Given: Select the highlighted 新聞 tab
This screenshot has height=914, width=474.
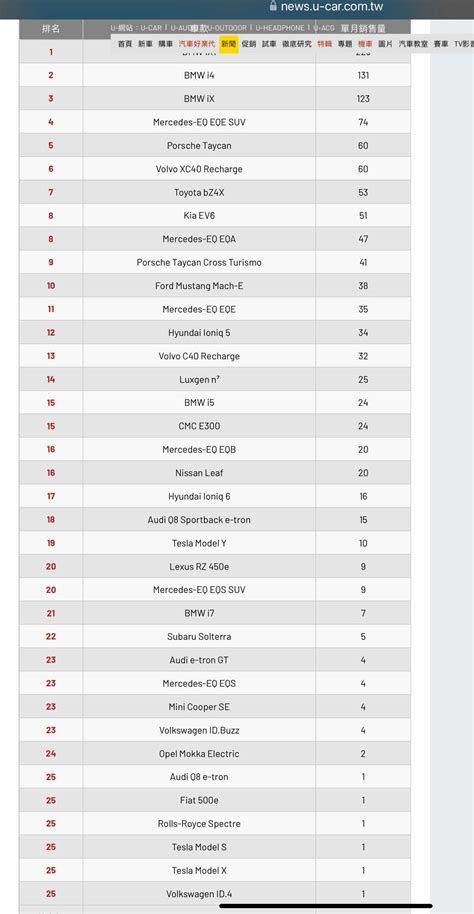Looking at the screenshot, I should [229, 44].
